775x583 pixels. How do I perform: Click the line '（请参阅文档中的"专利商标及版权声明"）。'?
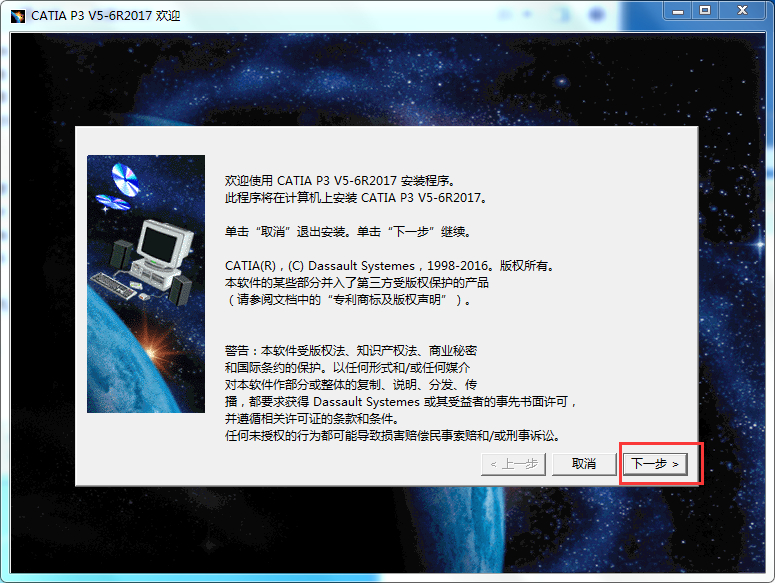point(348,300)
